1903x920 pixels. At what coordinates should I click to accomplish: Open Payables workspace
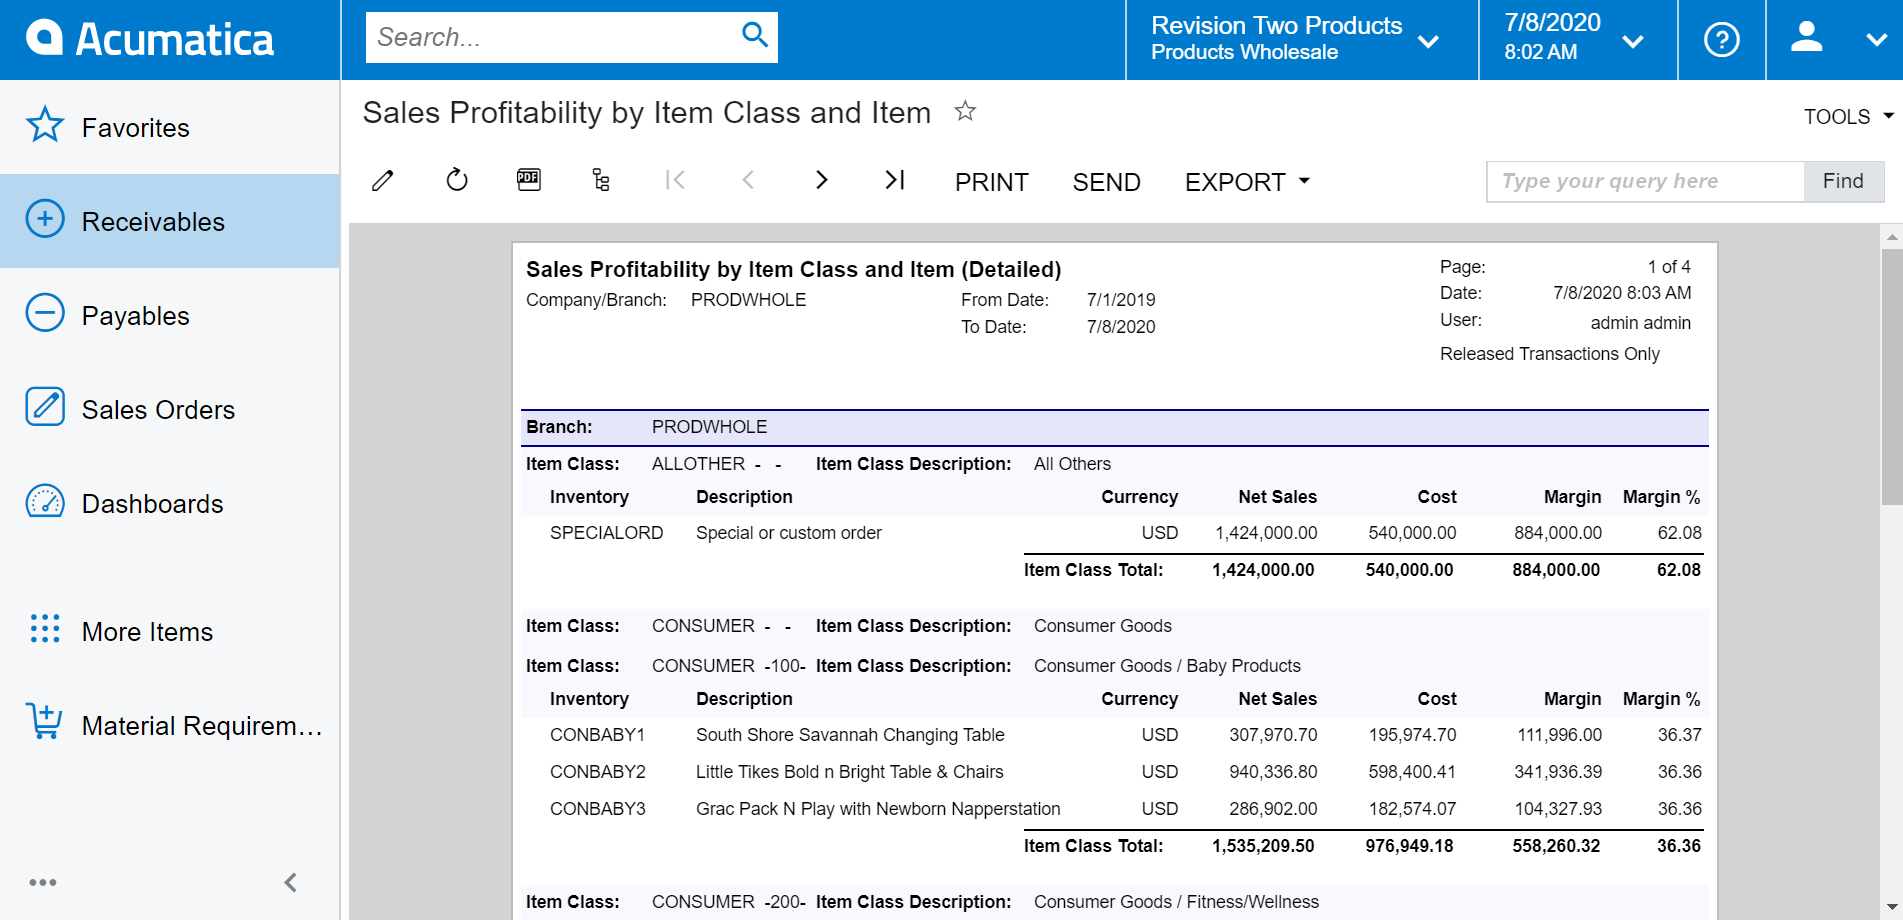click(x=170, y=315)
